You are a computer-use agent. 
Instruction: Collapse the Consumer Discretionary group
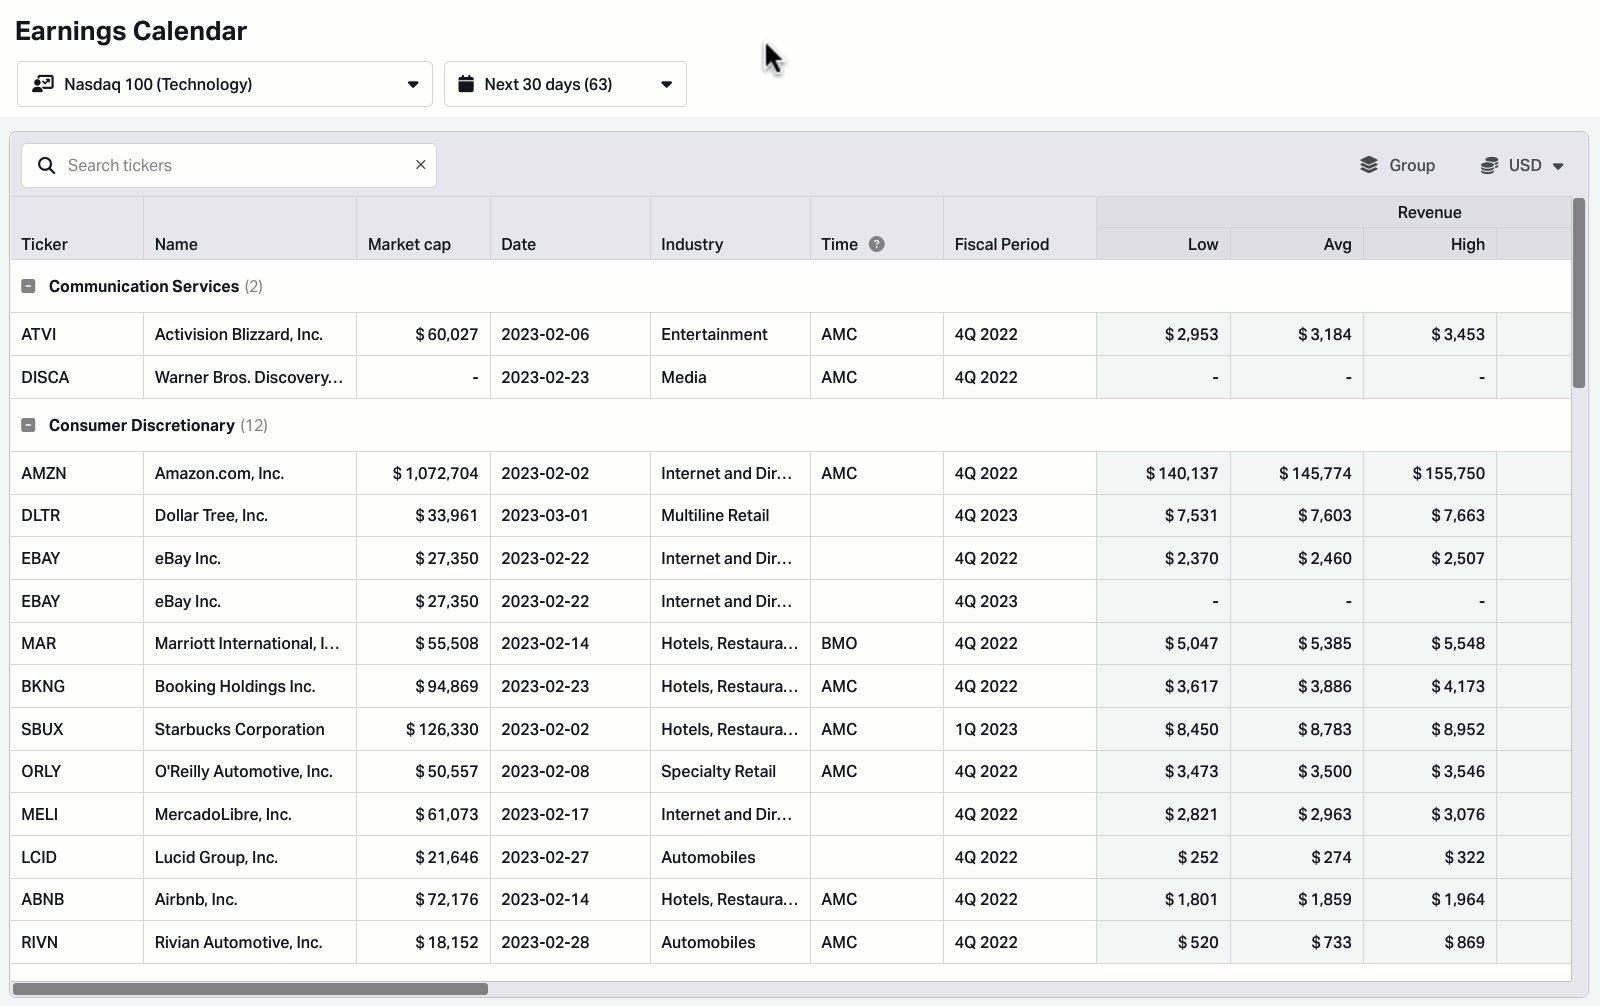(28, 425)
